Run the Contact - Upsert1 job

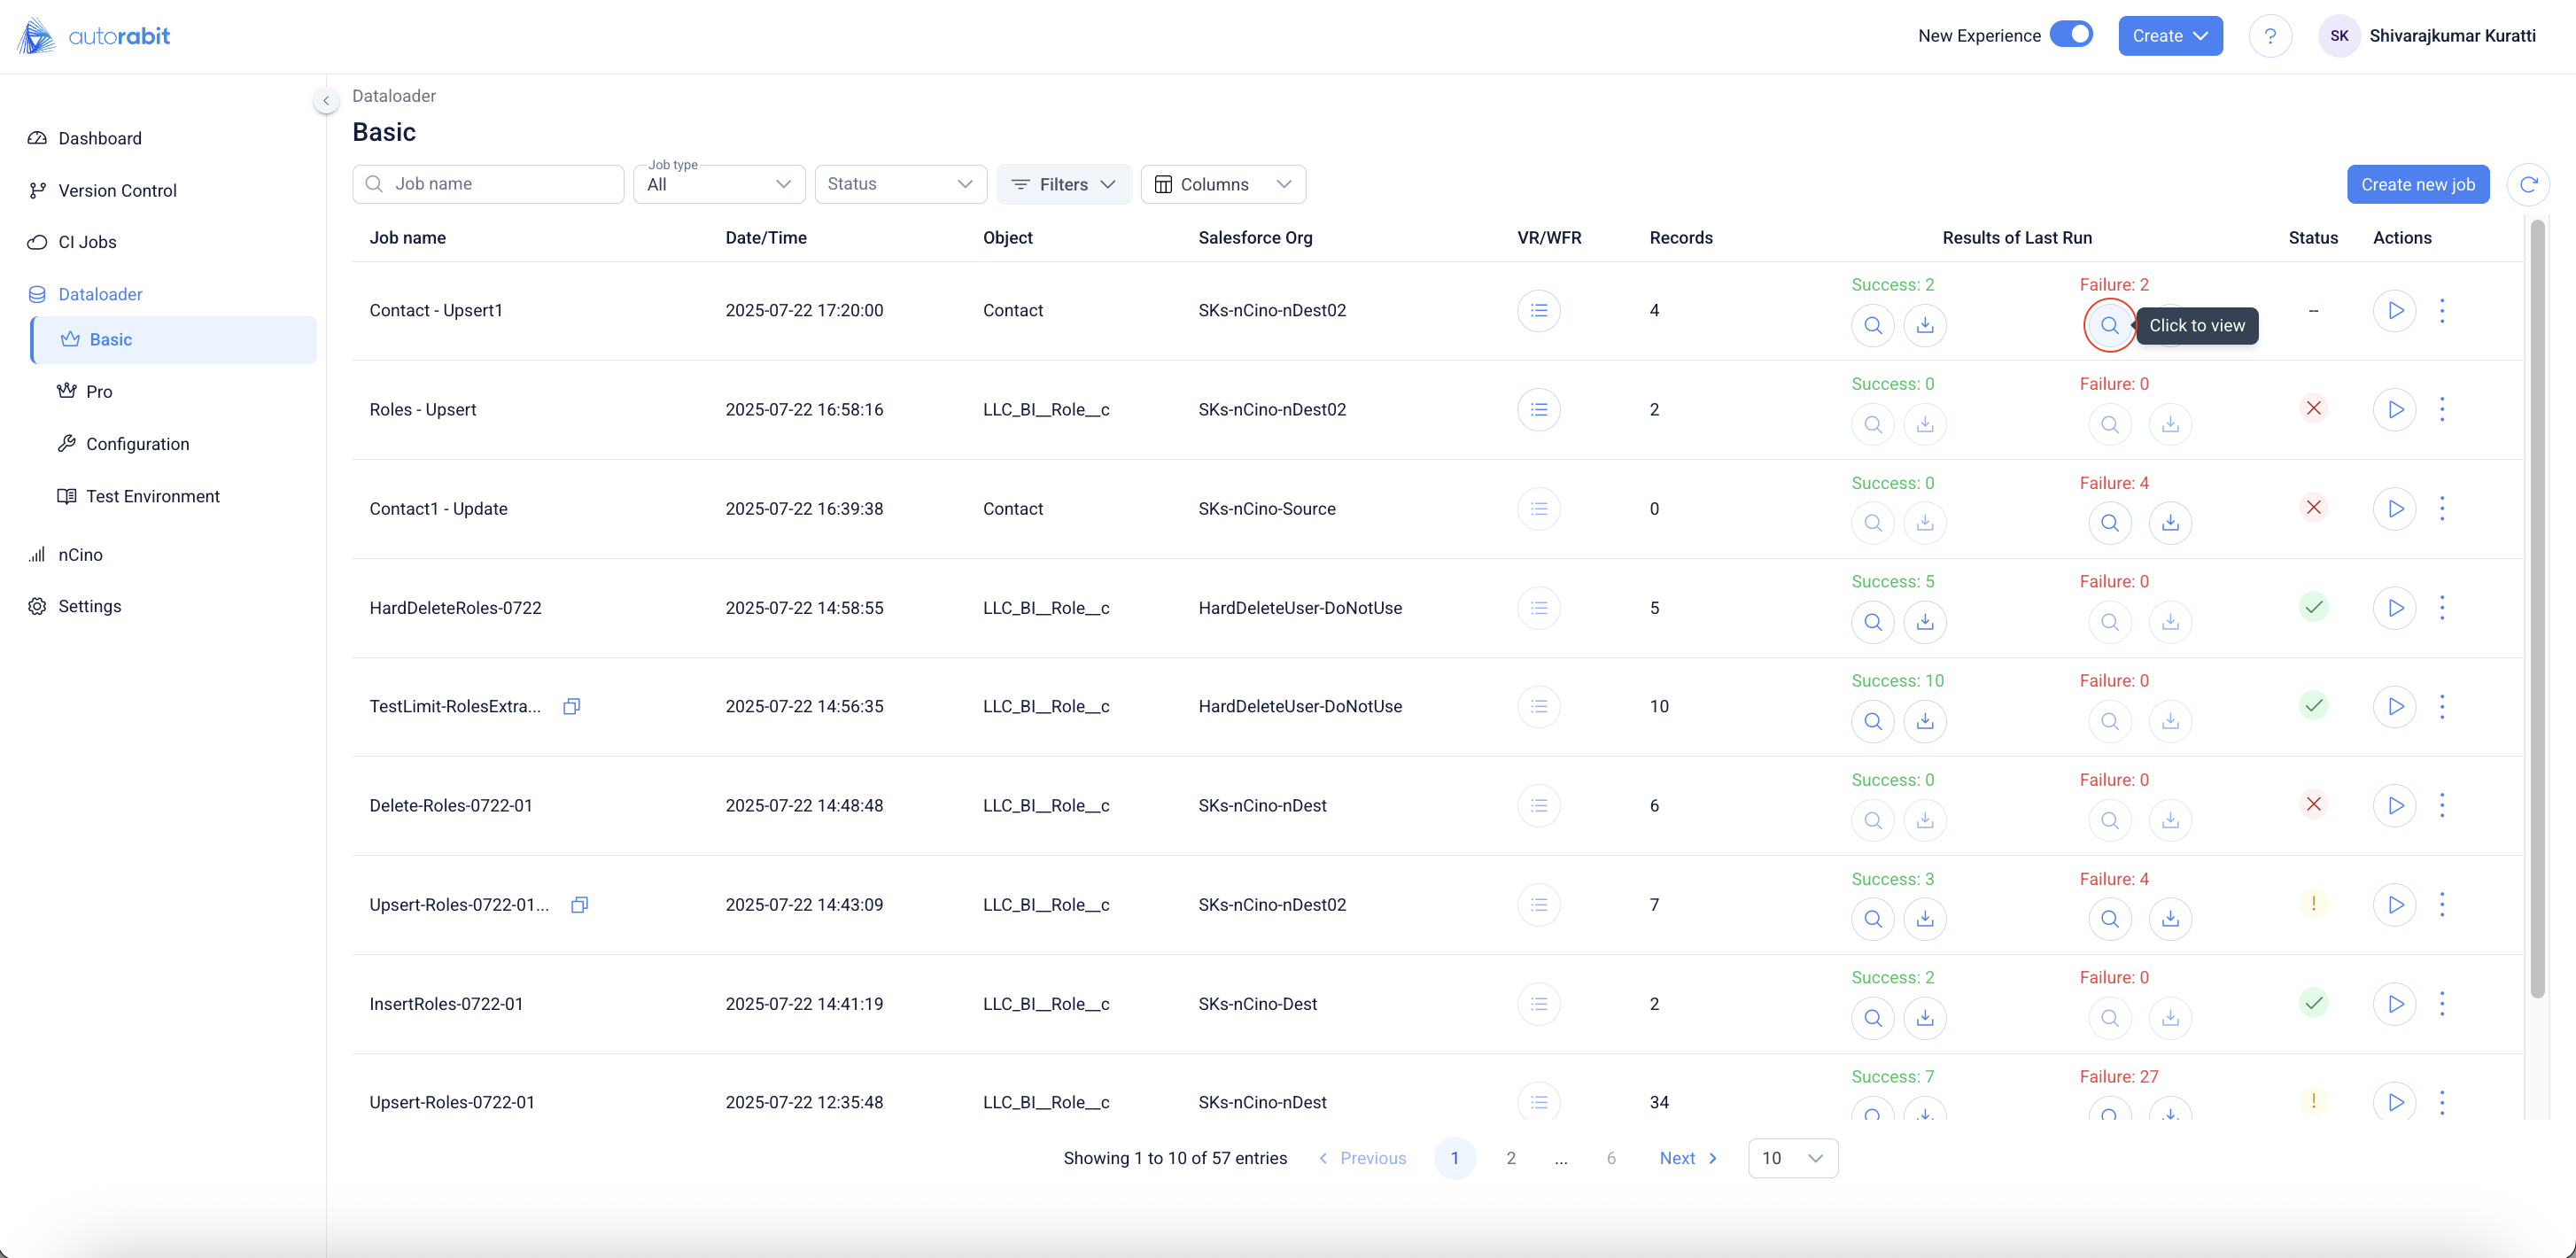(2394, 310)
